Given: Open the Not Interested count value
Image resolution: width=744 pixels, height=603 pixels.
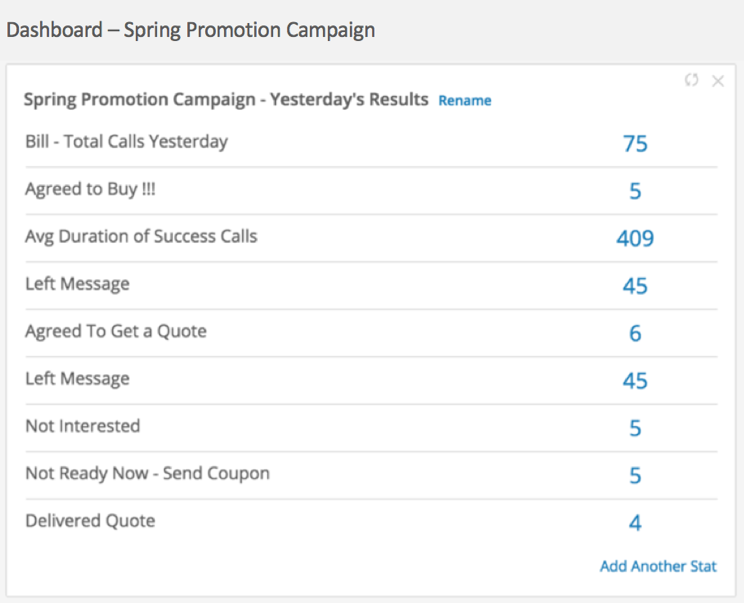Looking at the screenshot, I should [x=635, y=429].
